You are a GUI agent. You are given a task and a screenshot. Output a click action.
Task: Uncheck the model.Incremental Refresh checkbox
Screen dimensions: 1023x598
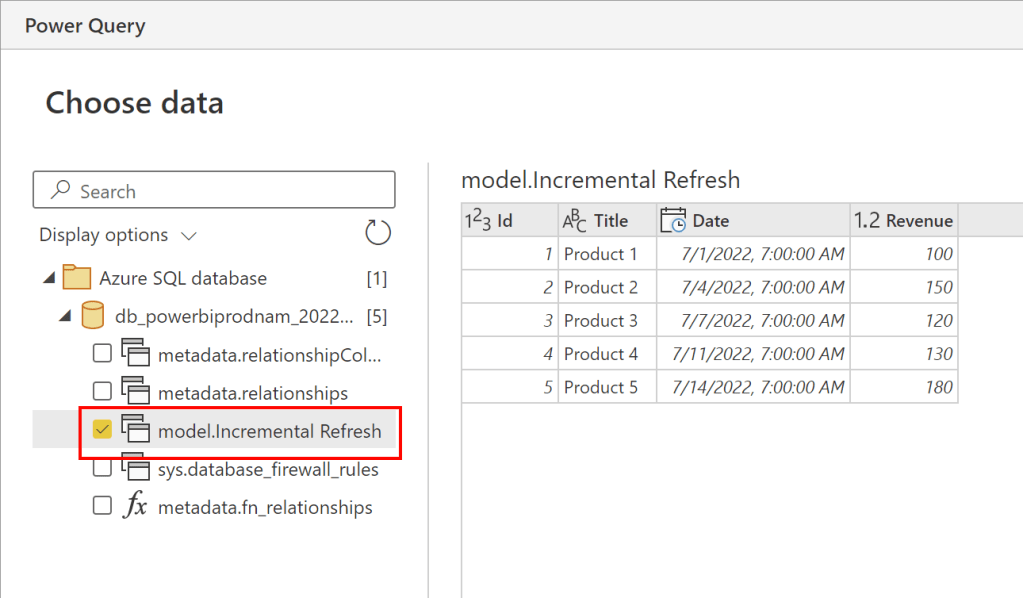click(x=102, y=430)
